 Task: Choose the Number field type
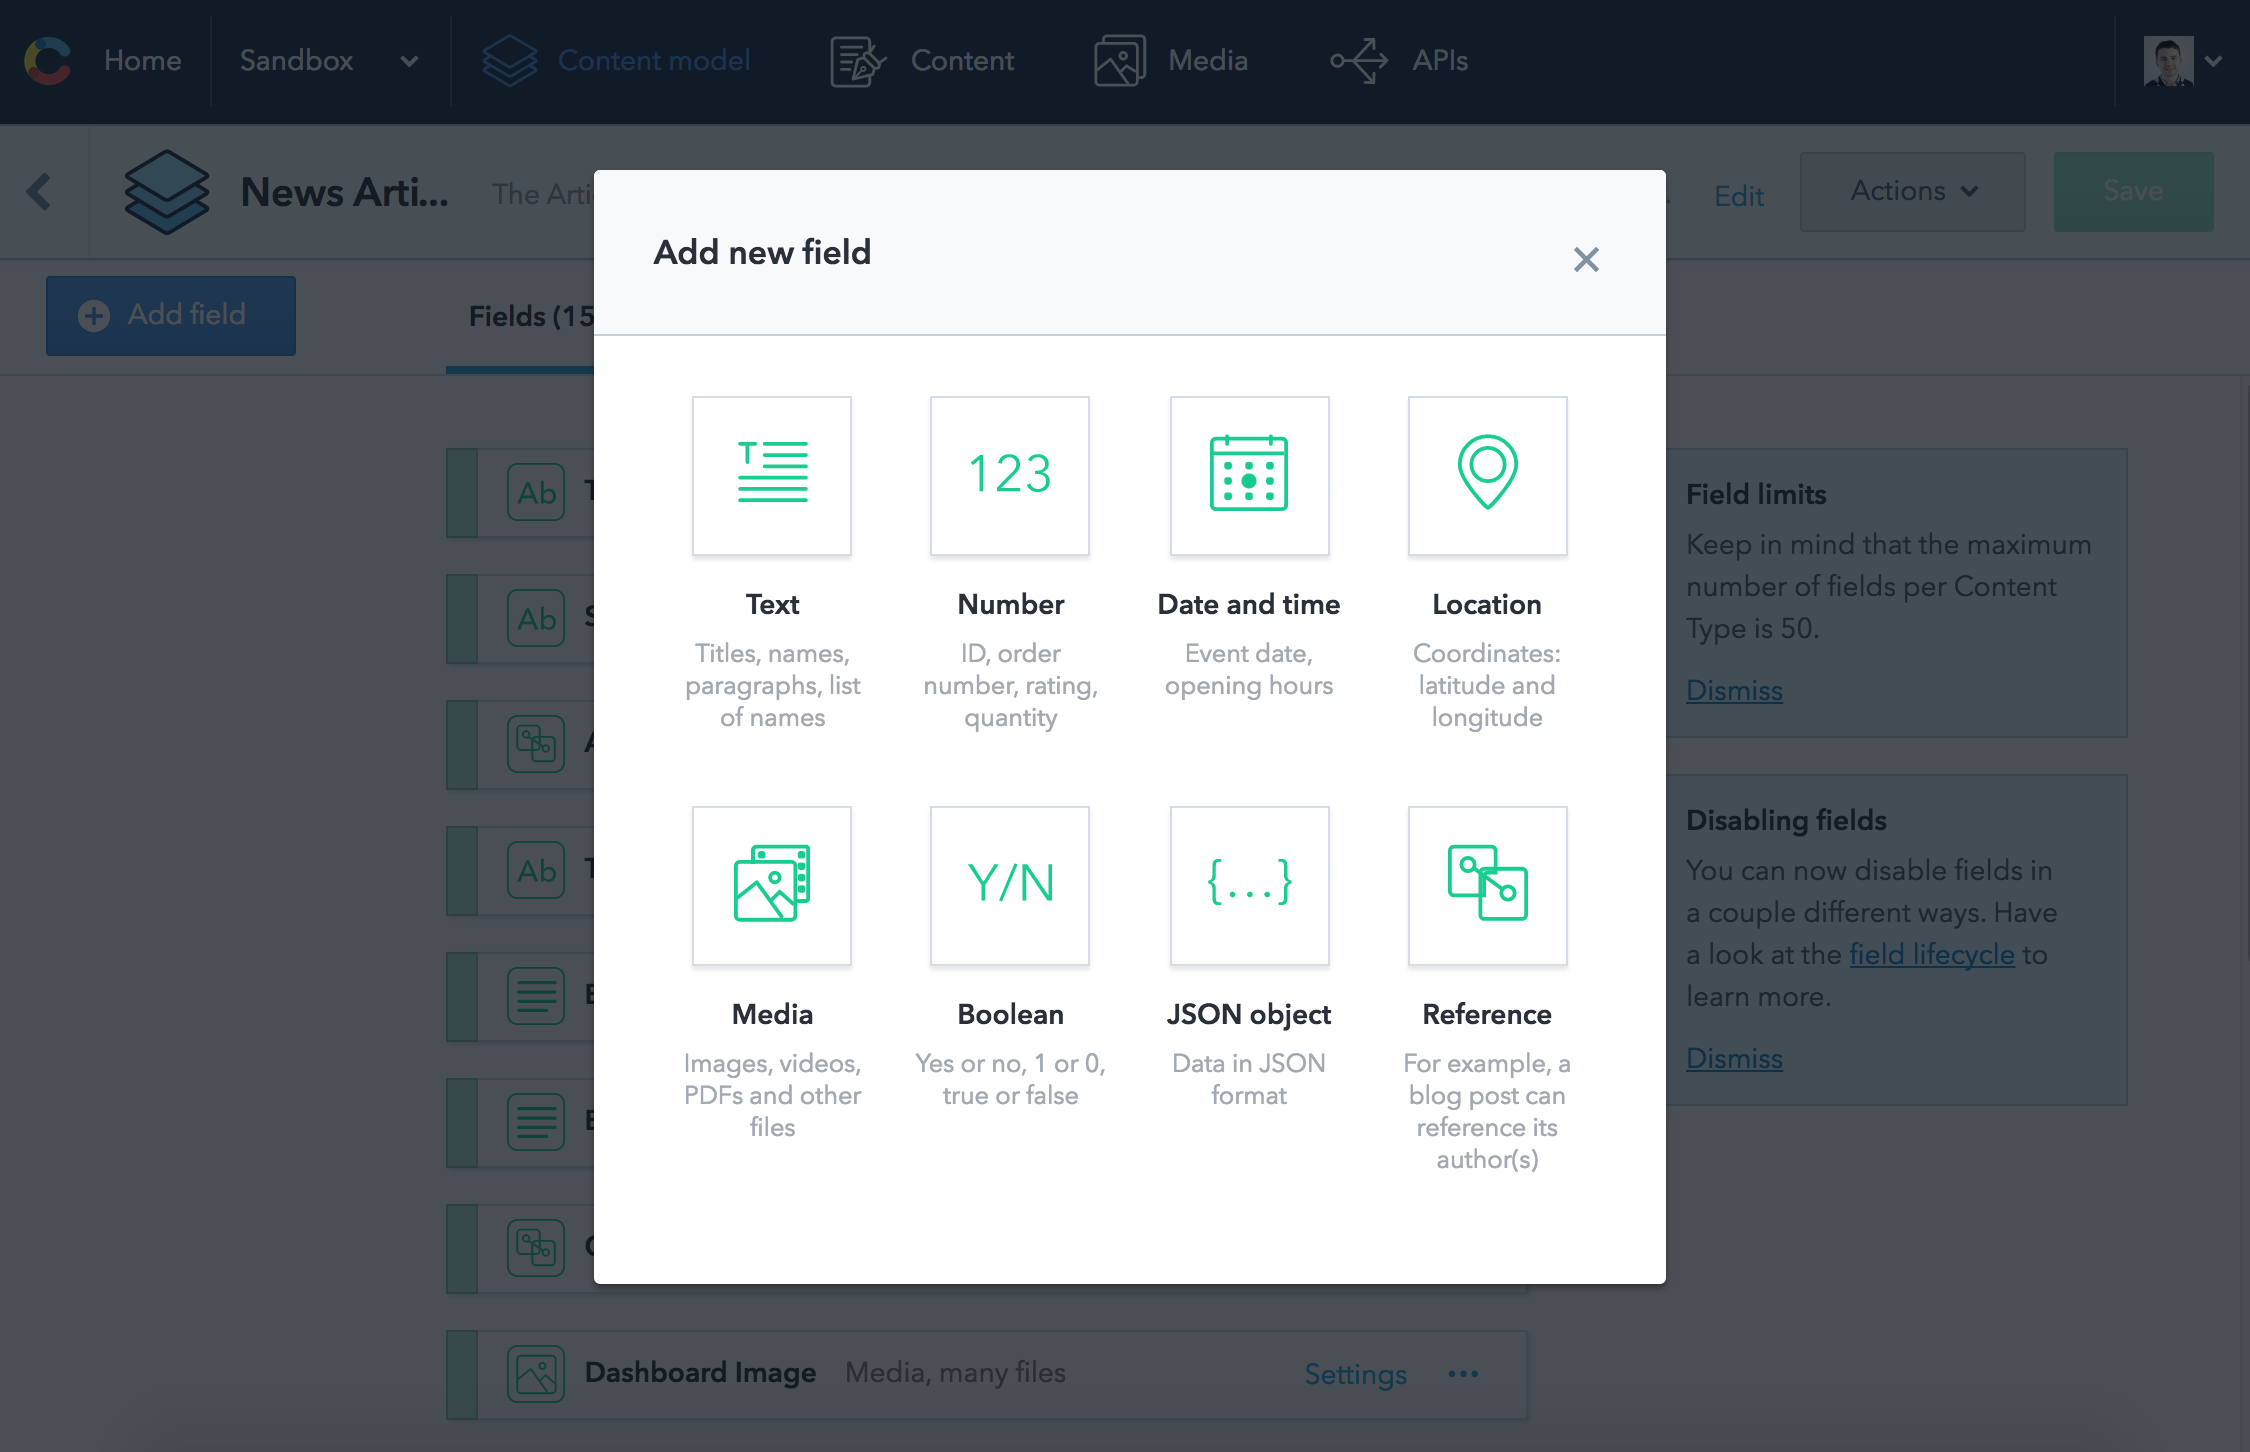(1009, 475)
